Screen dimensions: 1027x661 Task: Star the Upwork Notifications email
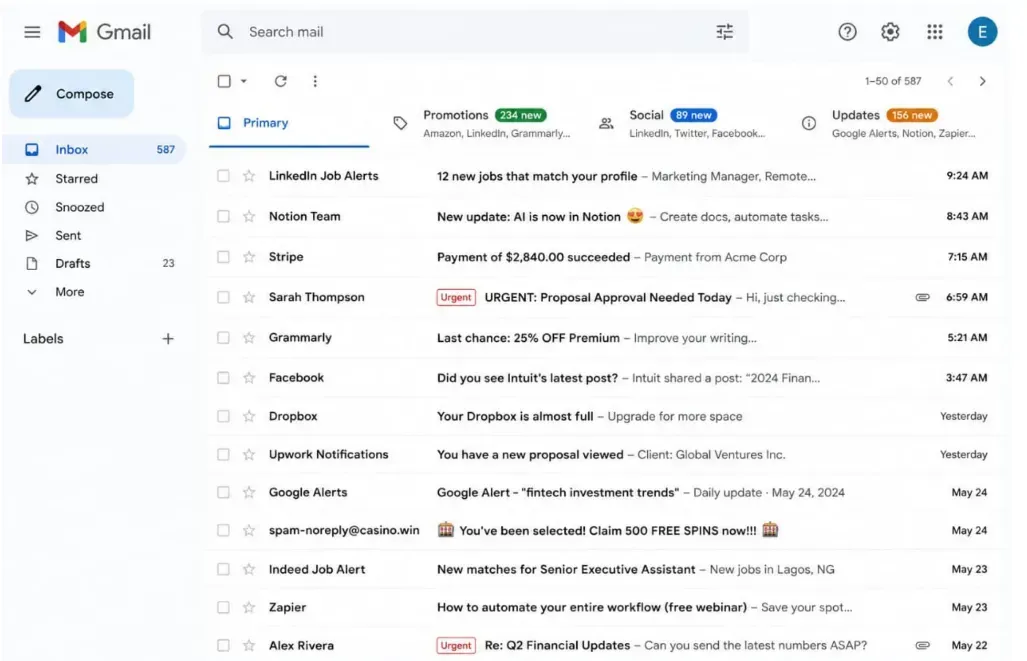(249, 454)
